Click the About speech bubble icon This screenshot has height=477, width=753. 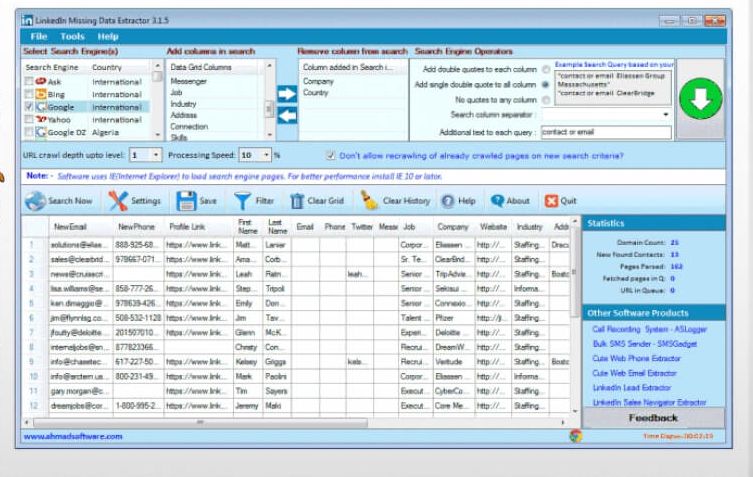coord(497,201)
